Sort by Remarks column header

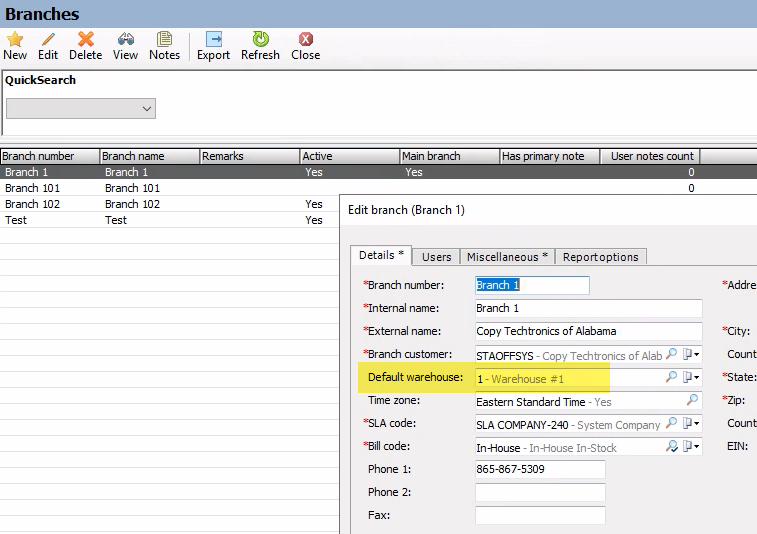pyautogui.click(x=250, y=156)
